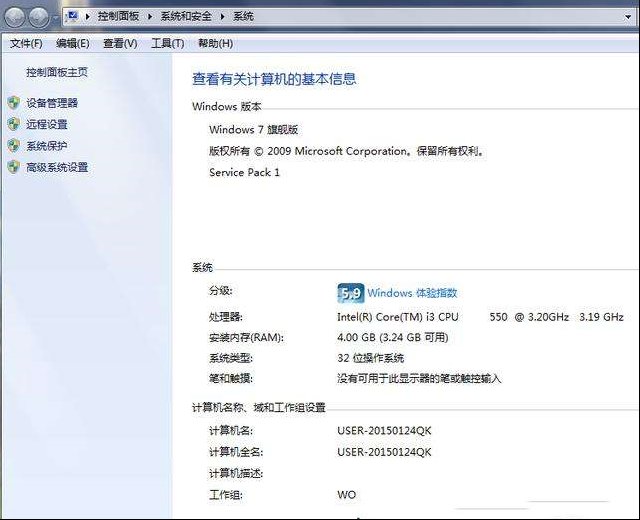Open the 帮助(H) menu
Image resolution: width=640 pixels, height=520 pixels.
point(216,43)
